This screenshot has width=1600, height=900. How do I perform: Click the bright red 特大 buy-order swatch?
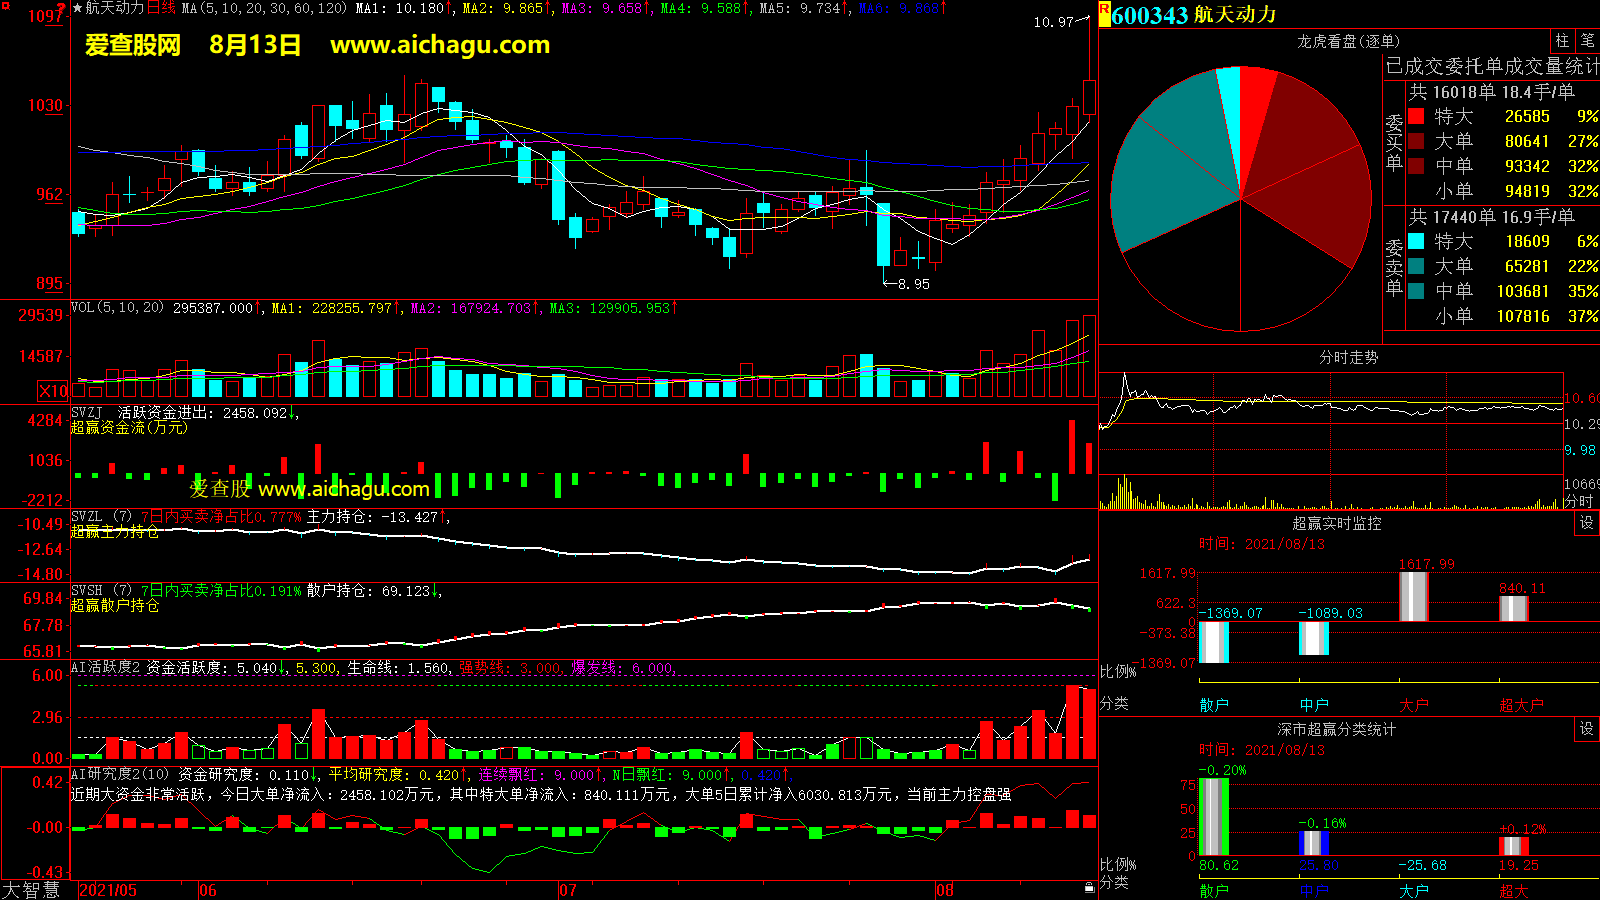coord(1416,116)
